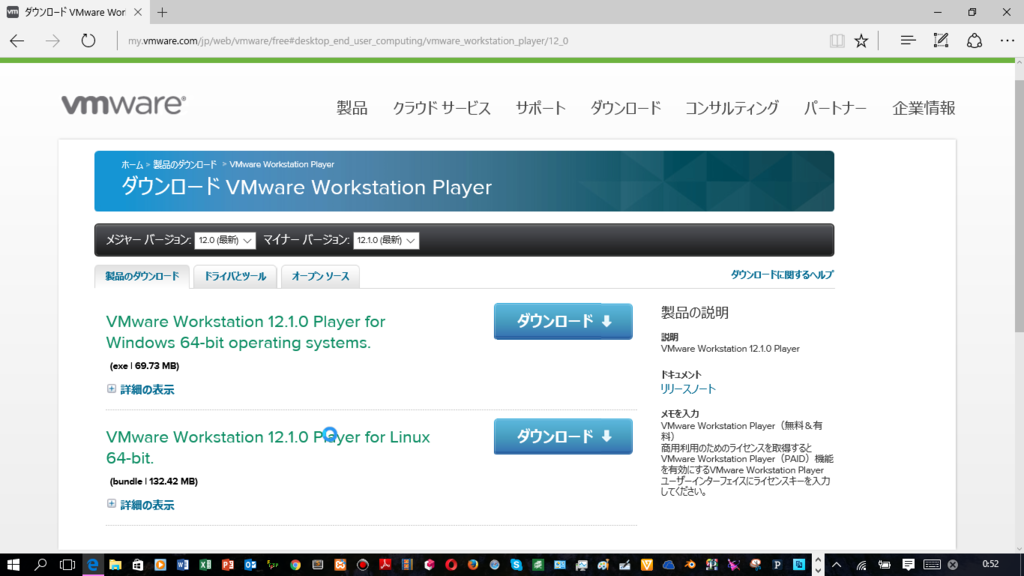
Task: Launch Adobe Acrobat from the taskbar
Action: coord(385,565)
